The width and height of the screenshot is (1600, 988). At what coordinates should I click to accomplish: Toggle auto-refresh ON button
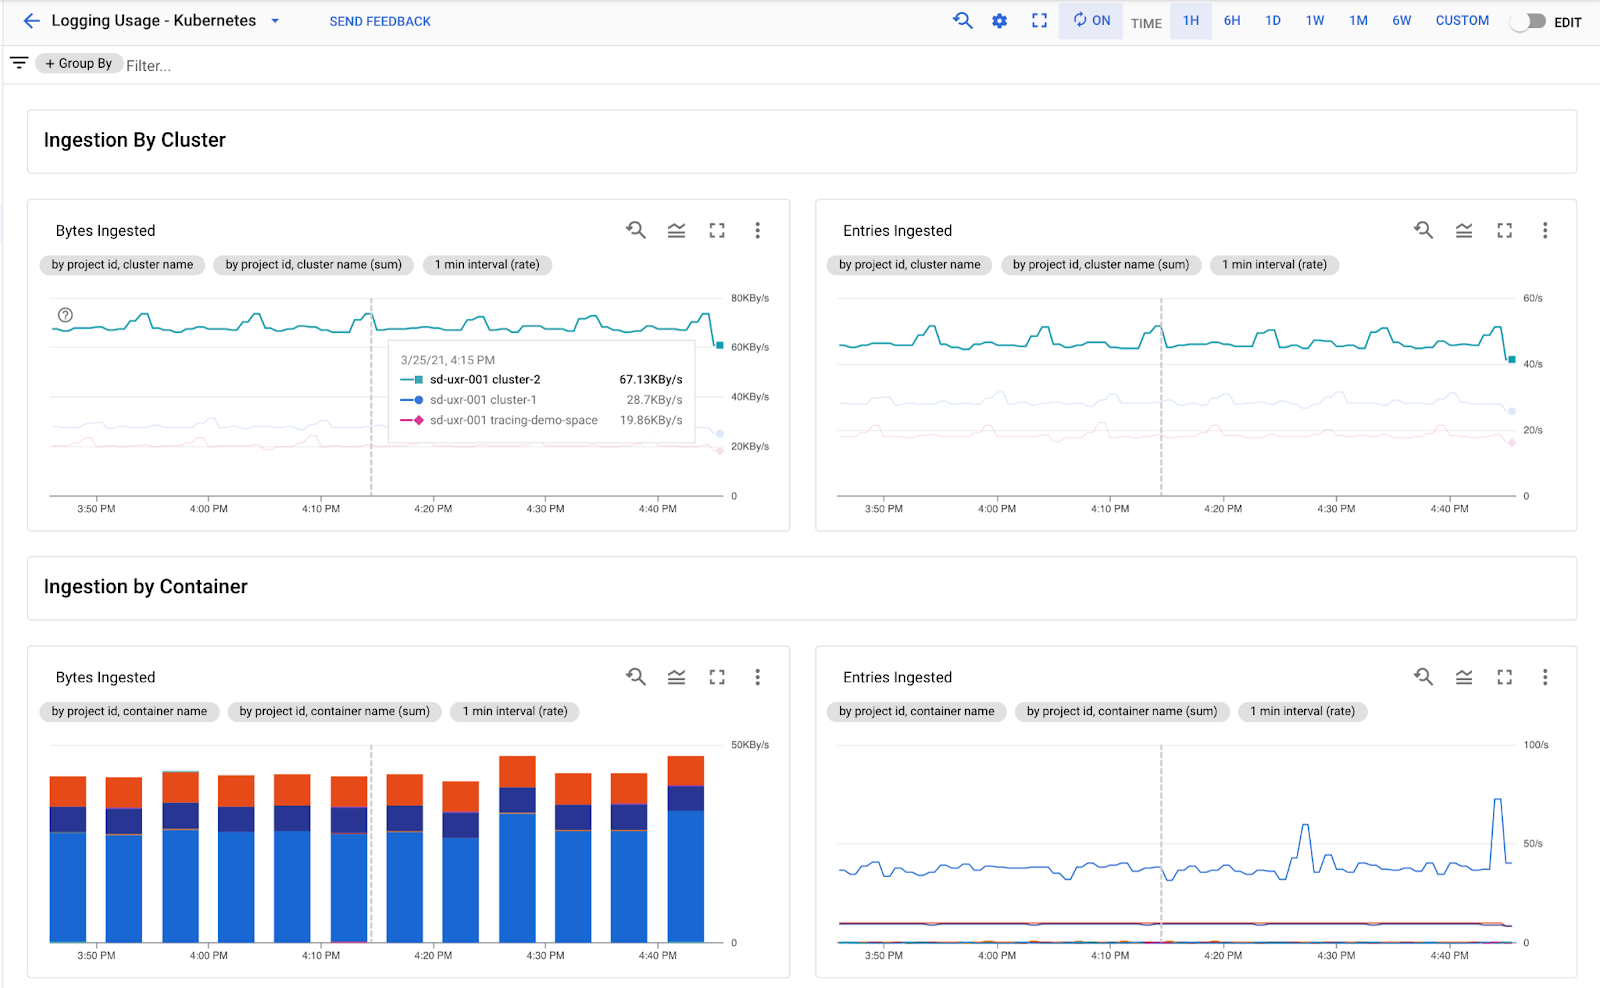tap(1091, 20)
